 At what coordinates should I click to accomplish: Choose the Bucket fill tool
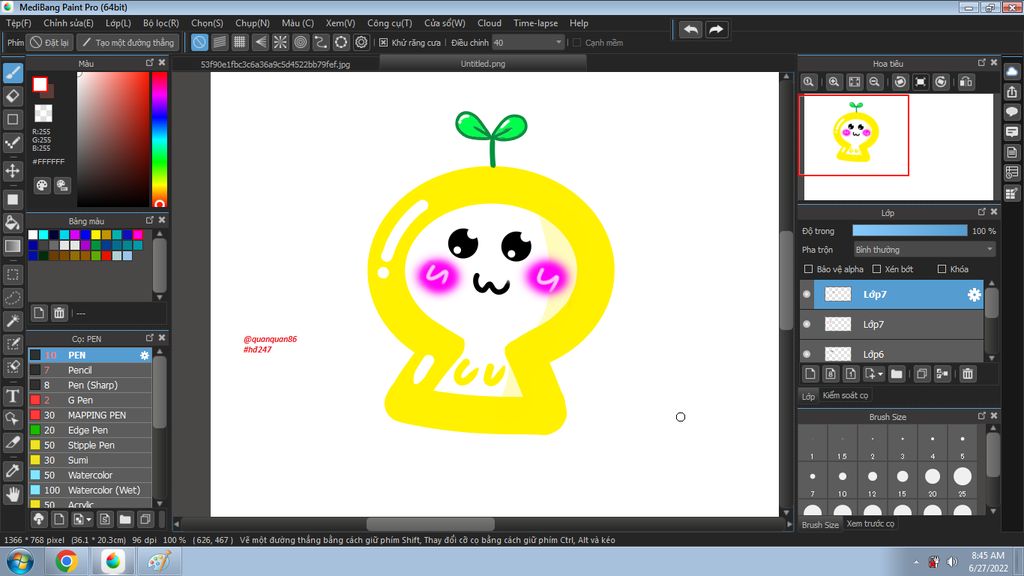click(12, 223)
